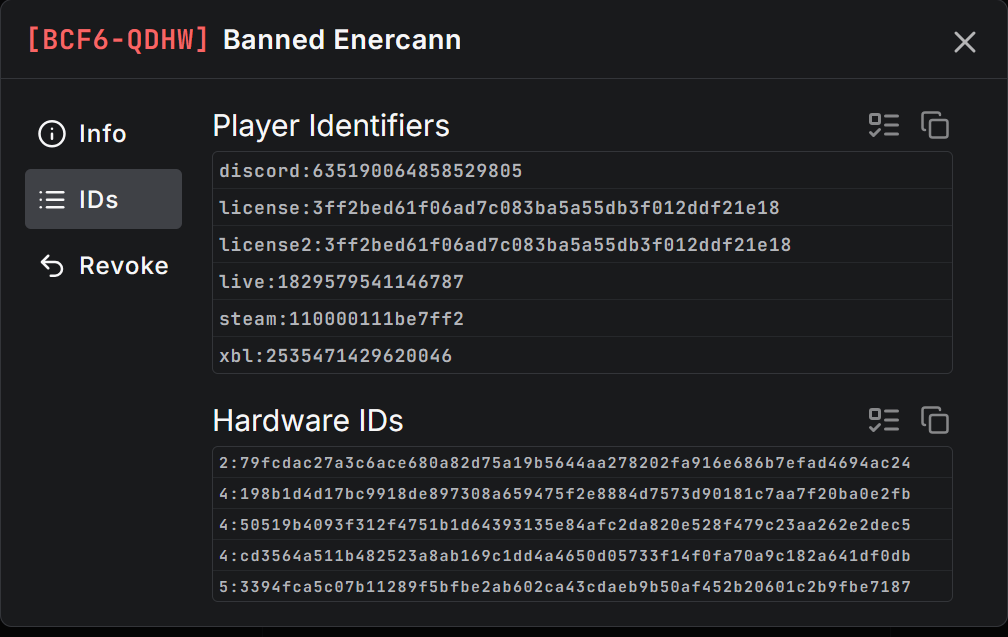This screenshot has width=1008, height=637.
Task: Select the discord identifier row
Action: coord(582,171)
